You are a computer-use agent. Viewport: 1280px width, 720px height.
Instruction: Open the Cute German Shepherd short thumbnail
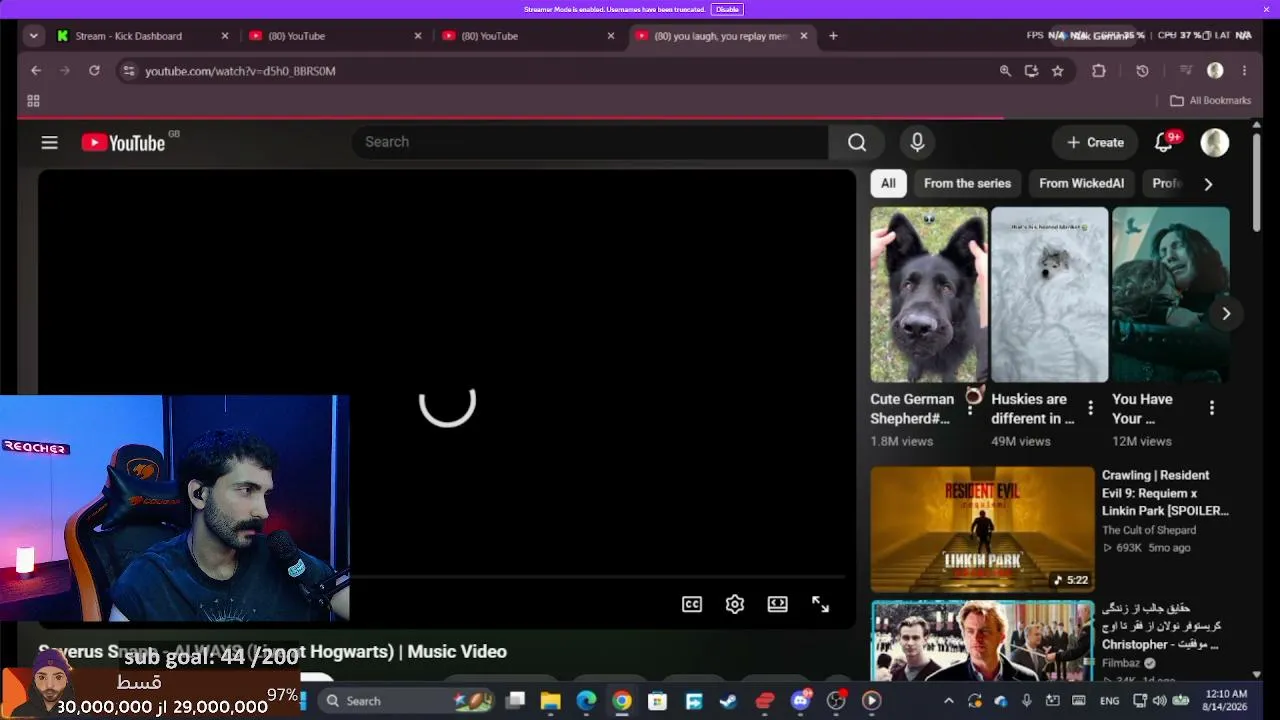click(x=928, y=294)
